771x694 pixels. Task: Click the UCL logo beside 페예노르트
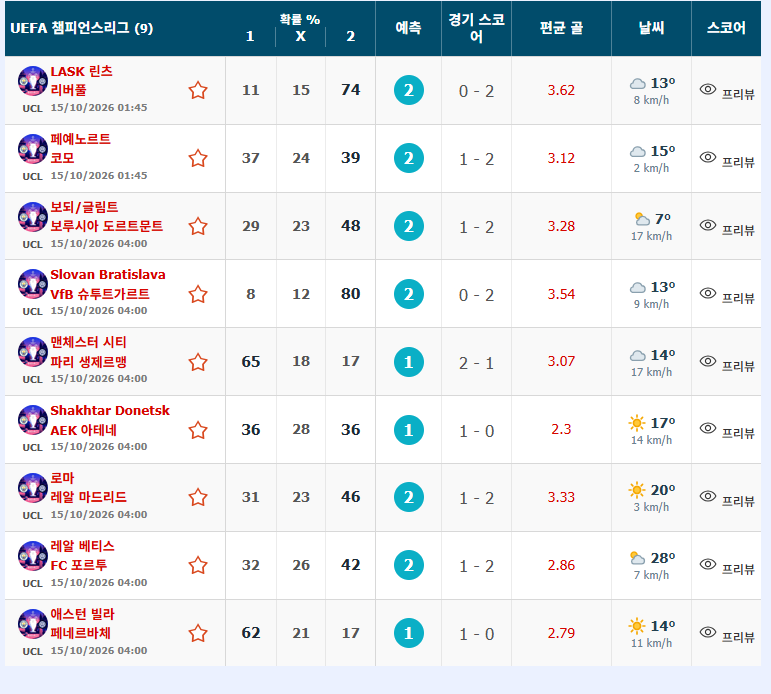(32, 148)
